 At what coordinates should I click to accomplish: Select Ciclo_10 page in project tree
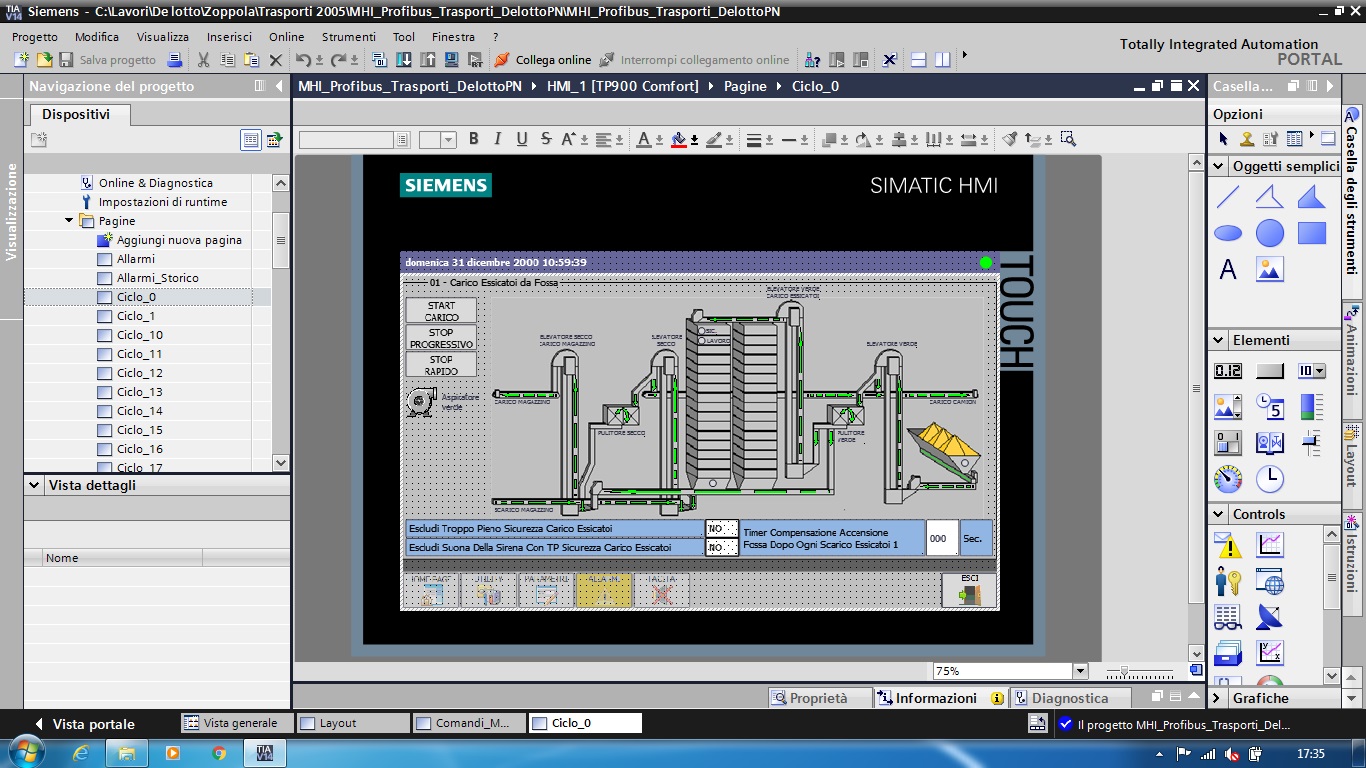140,335
